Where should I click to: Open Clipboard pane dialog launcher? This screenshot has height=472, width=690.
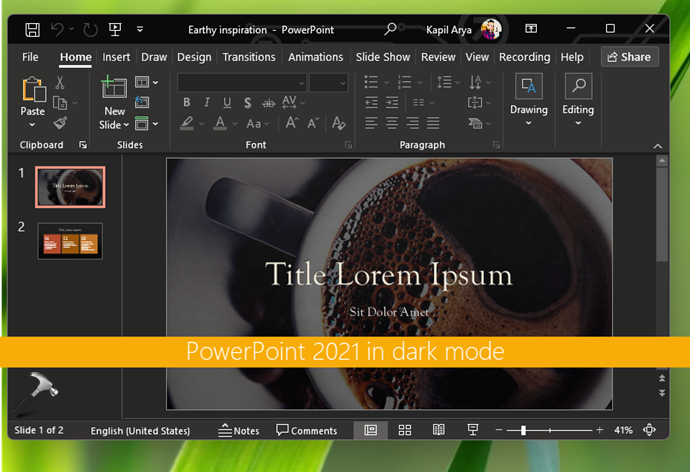[83, 145]
